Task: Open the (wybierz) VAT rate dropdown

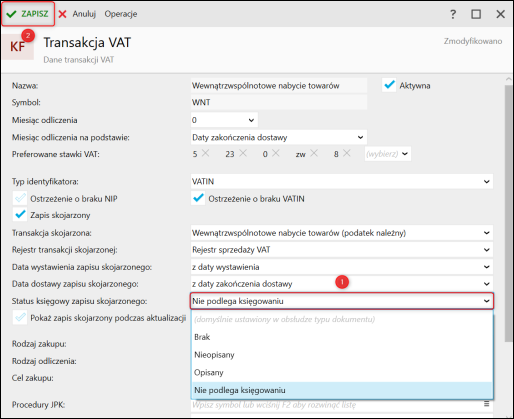Action: point(388,154)
